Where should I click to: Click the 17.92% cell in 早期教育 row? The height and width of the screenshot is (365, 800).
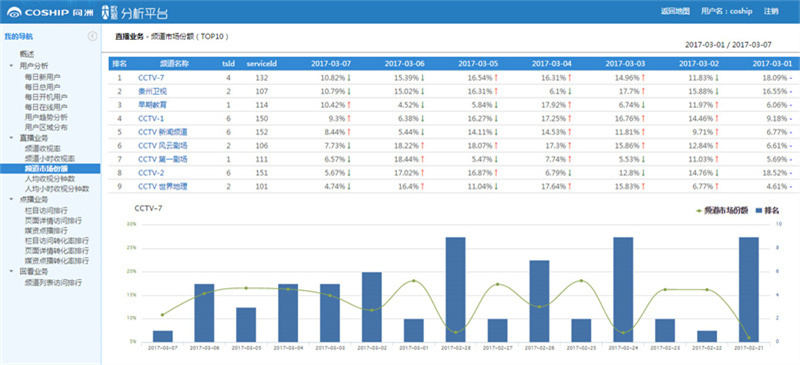pos(557,105)
